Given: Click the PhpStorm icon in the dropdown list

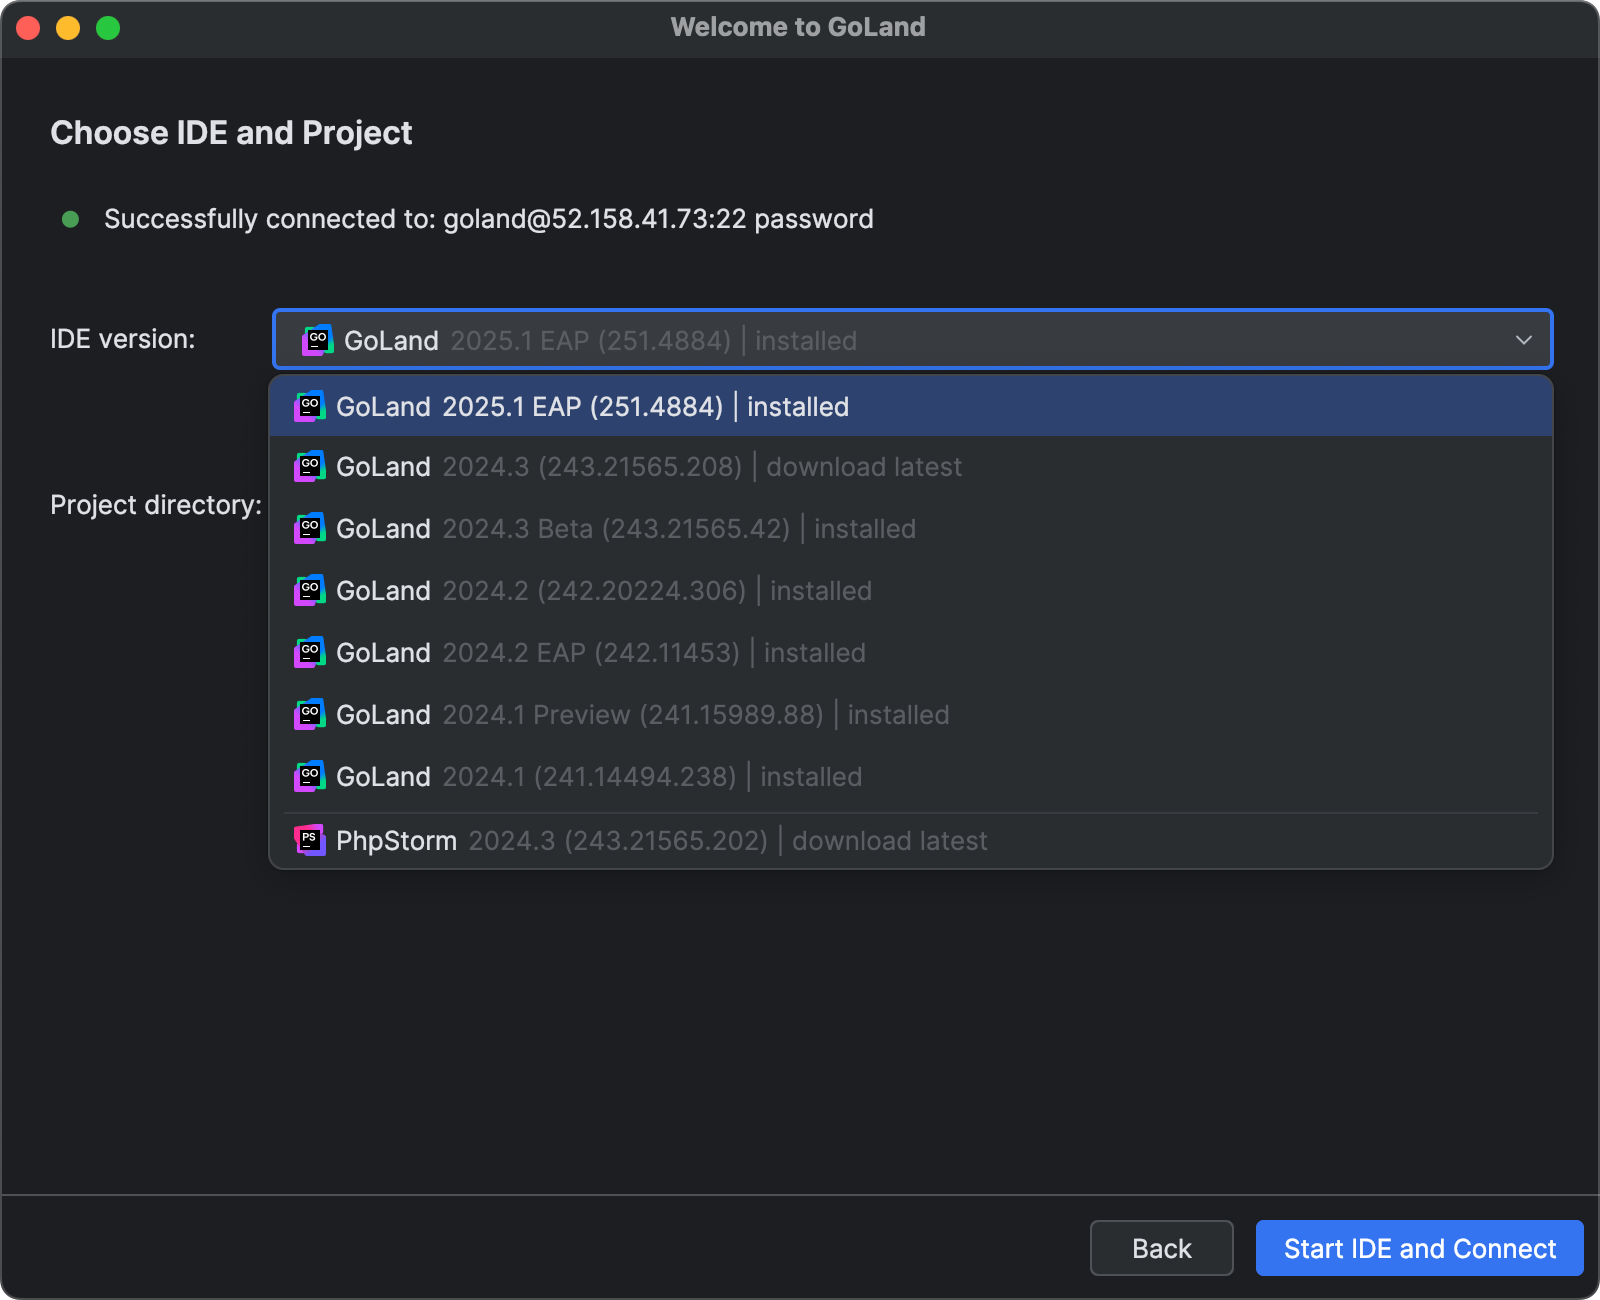Looking at the screenshot, I should pyautogui.click(x=310, y=840).
